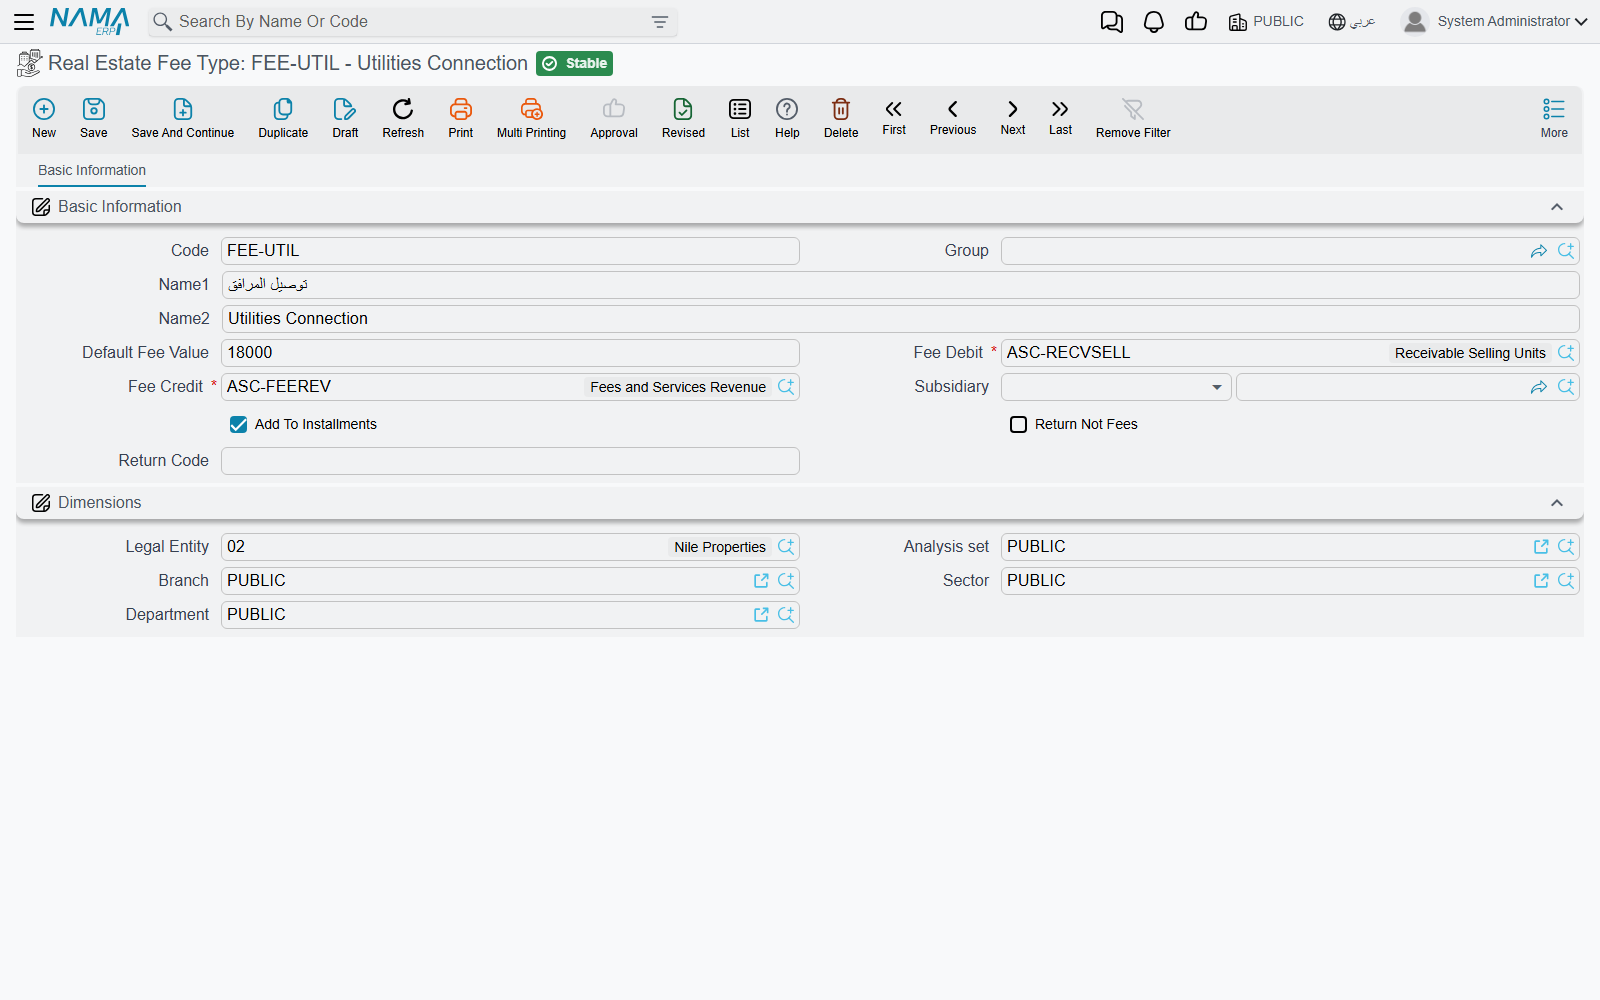Image resolution: width=1600 pixels, height=1000 pixels.
Task: Click the NAMA ERP logo
Action: tap(90, 21)
